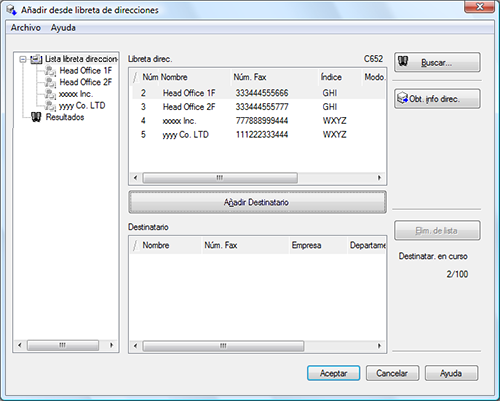The width and height of the screenshot is (500, 401).
Task: Click the Modo column header
Action: 374,77
